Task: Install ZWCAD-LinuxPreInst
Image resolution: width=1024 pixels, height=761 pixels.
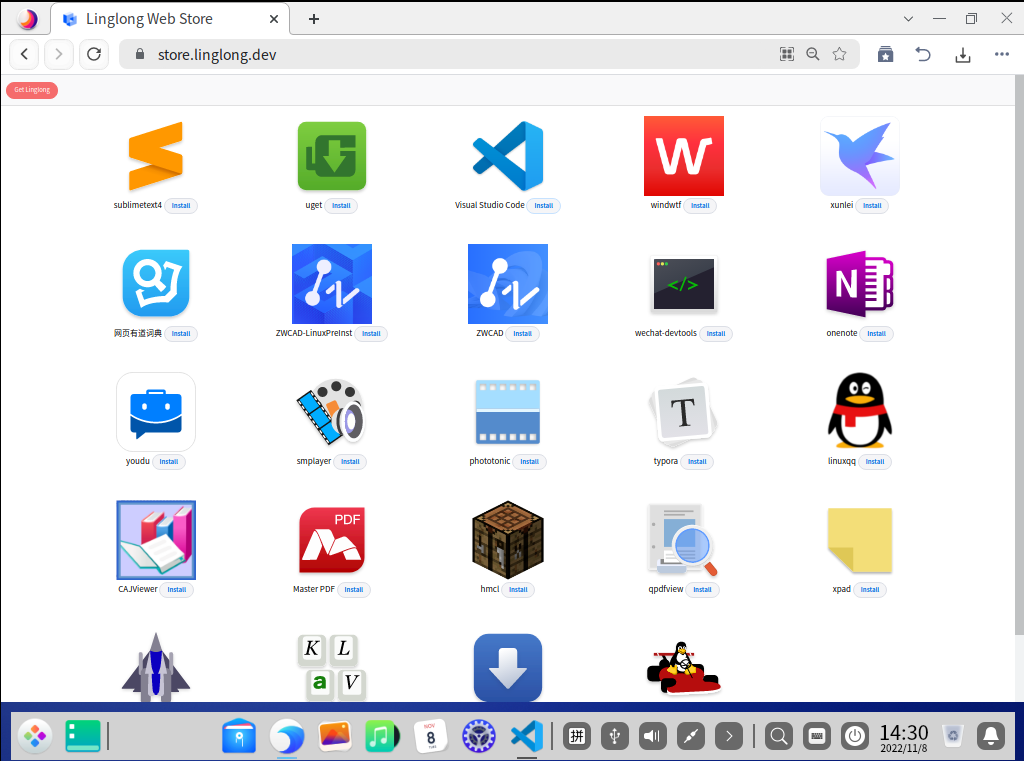Action: point(371,334)
